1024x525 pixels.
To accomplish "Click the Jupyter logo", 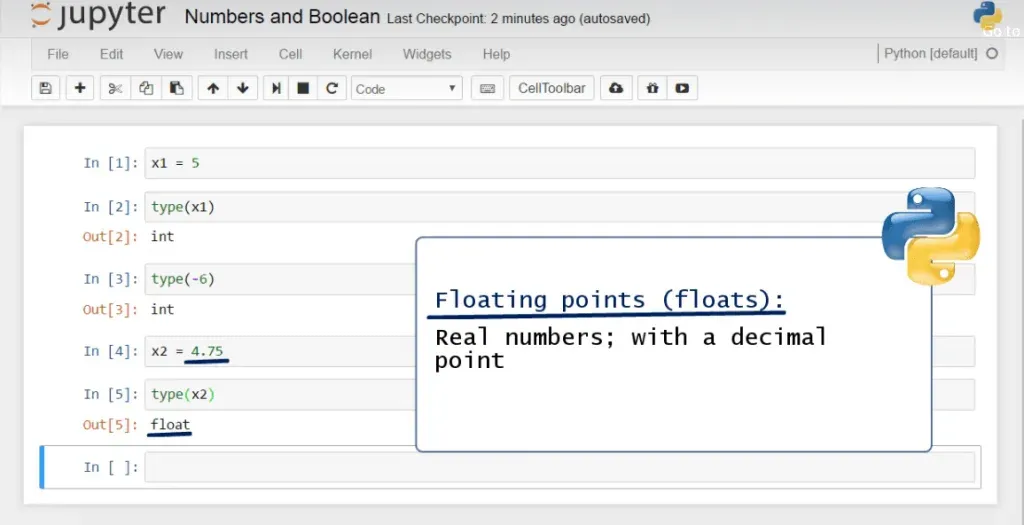I will point(98,17).
